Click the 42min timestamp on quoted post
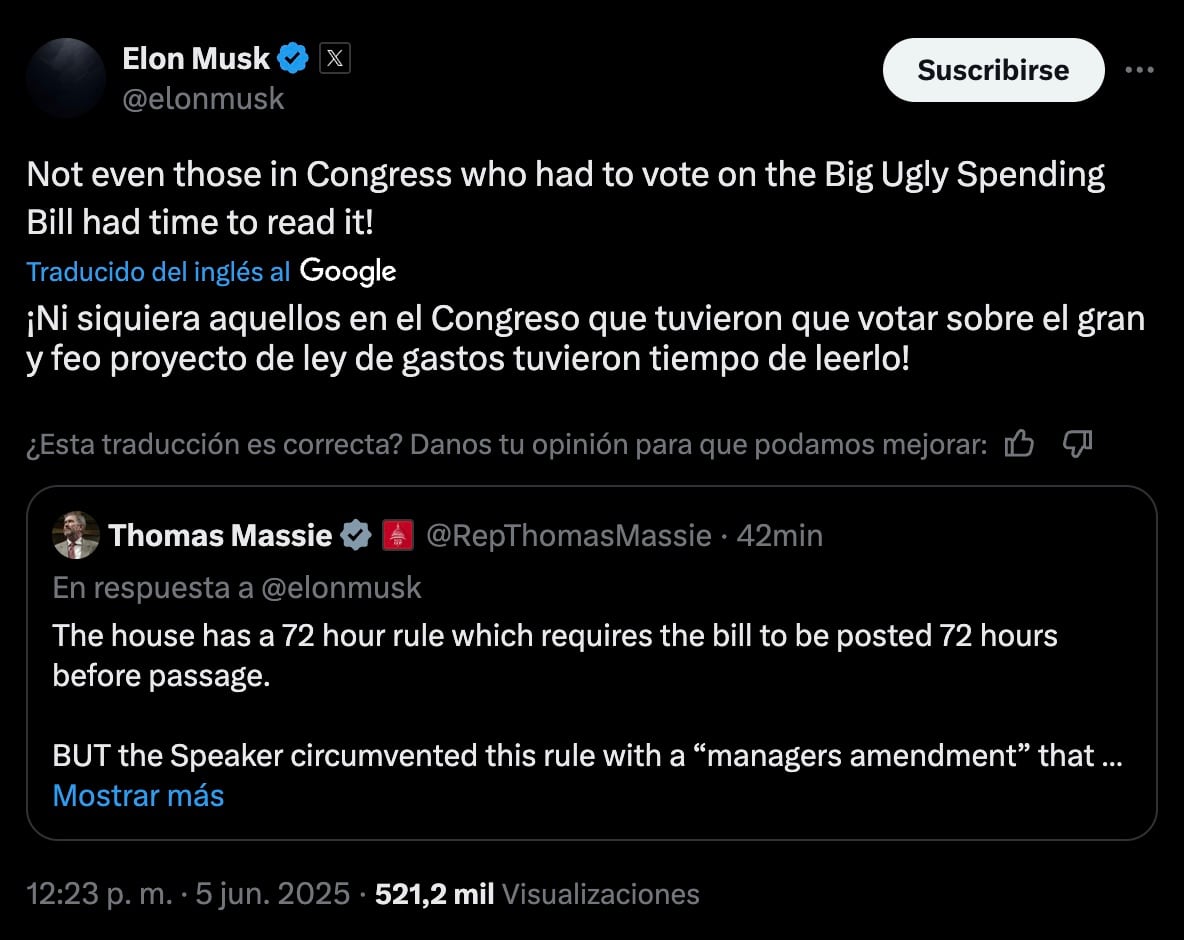 tap(779, 536)
